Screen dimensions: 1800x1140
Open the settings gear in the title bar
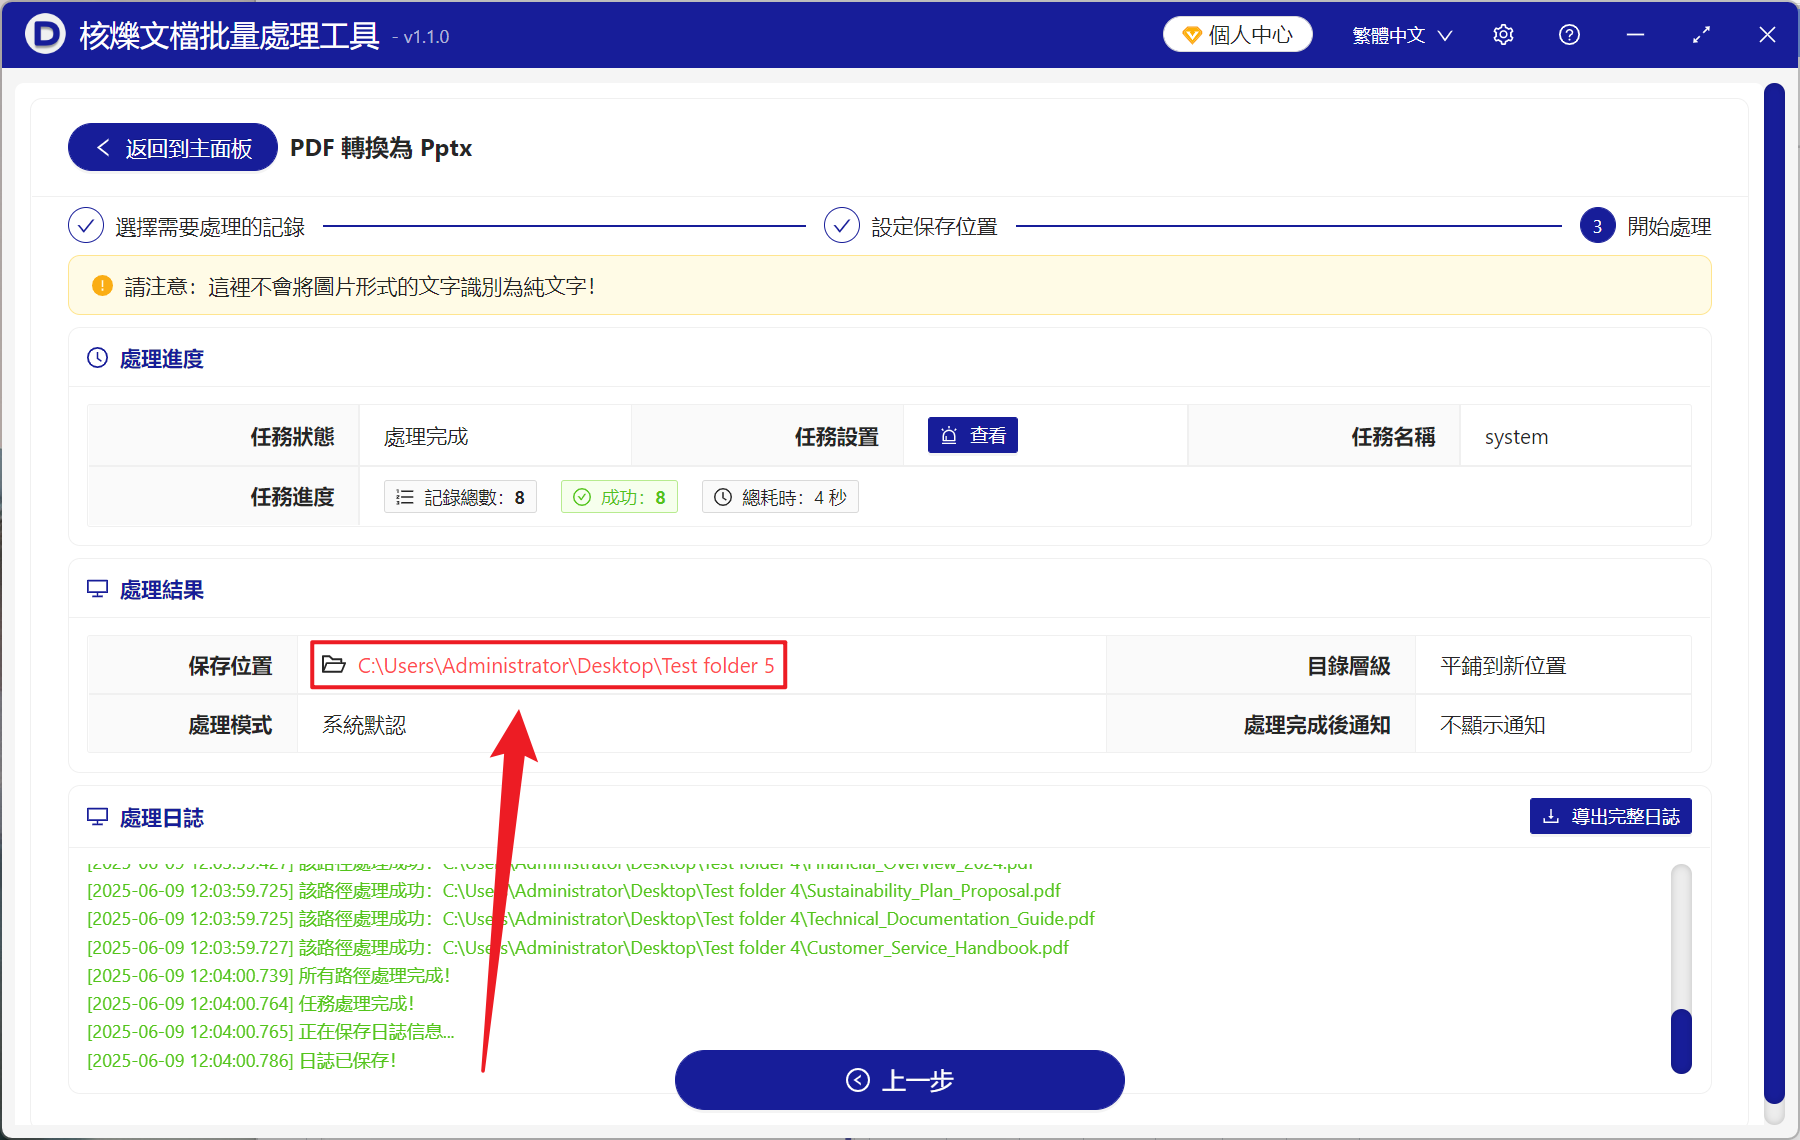click(x=1503, y=34)
